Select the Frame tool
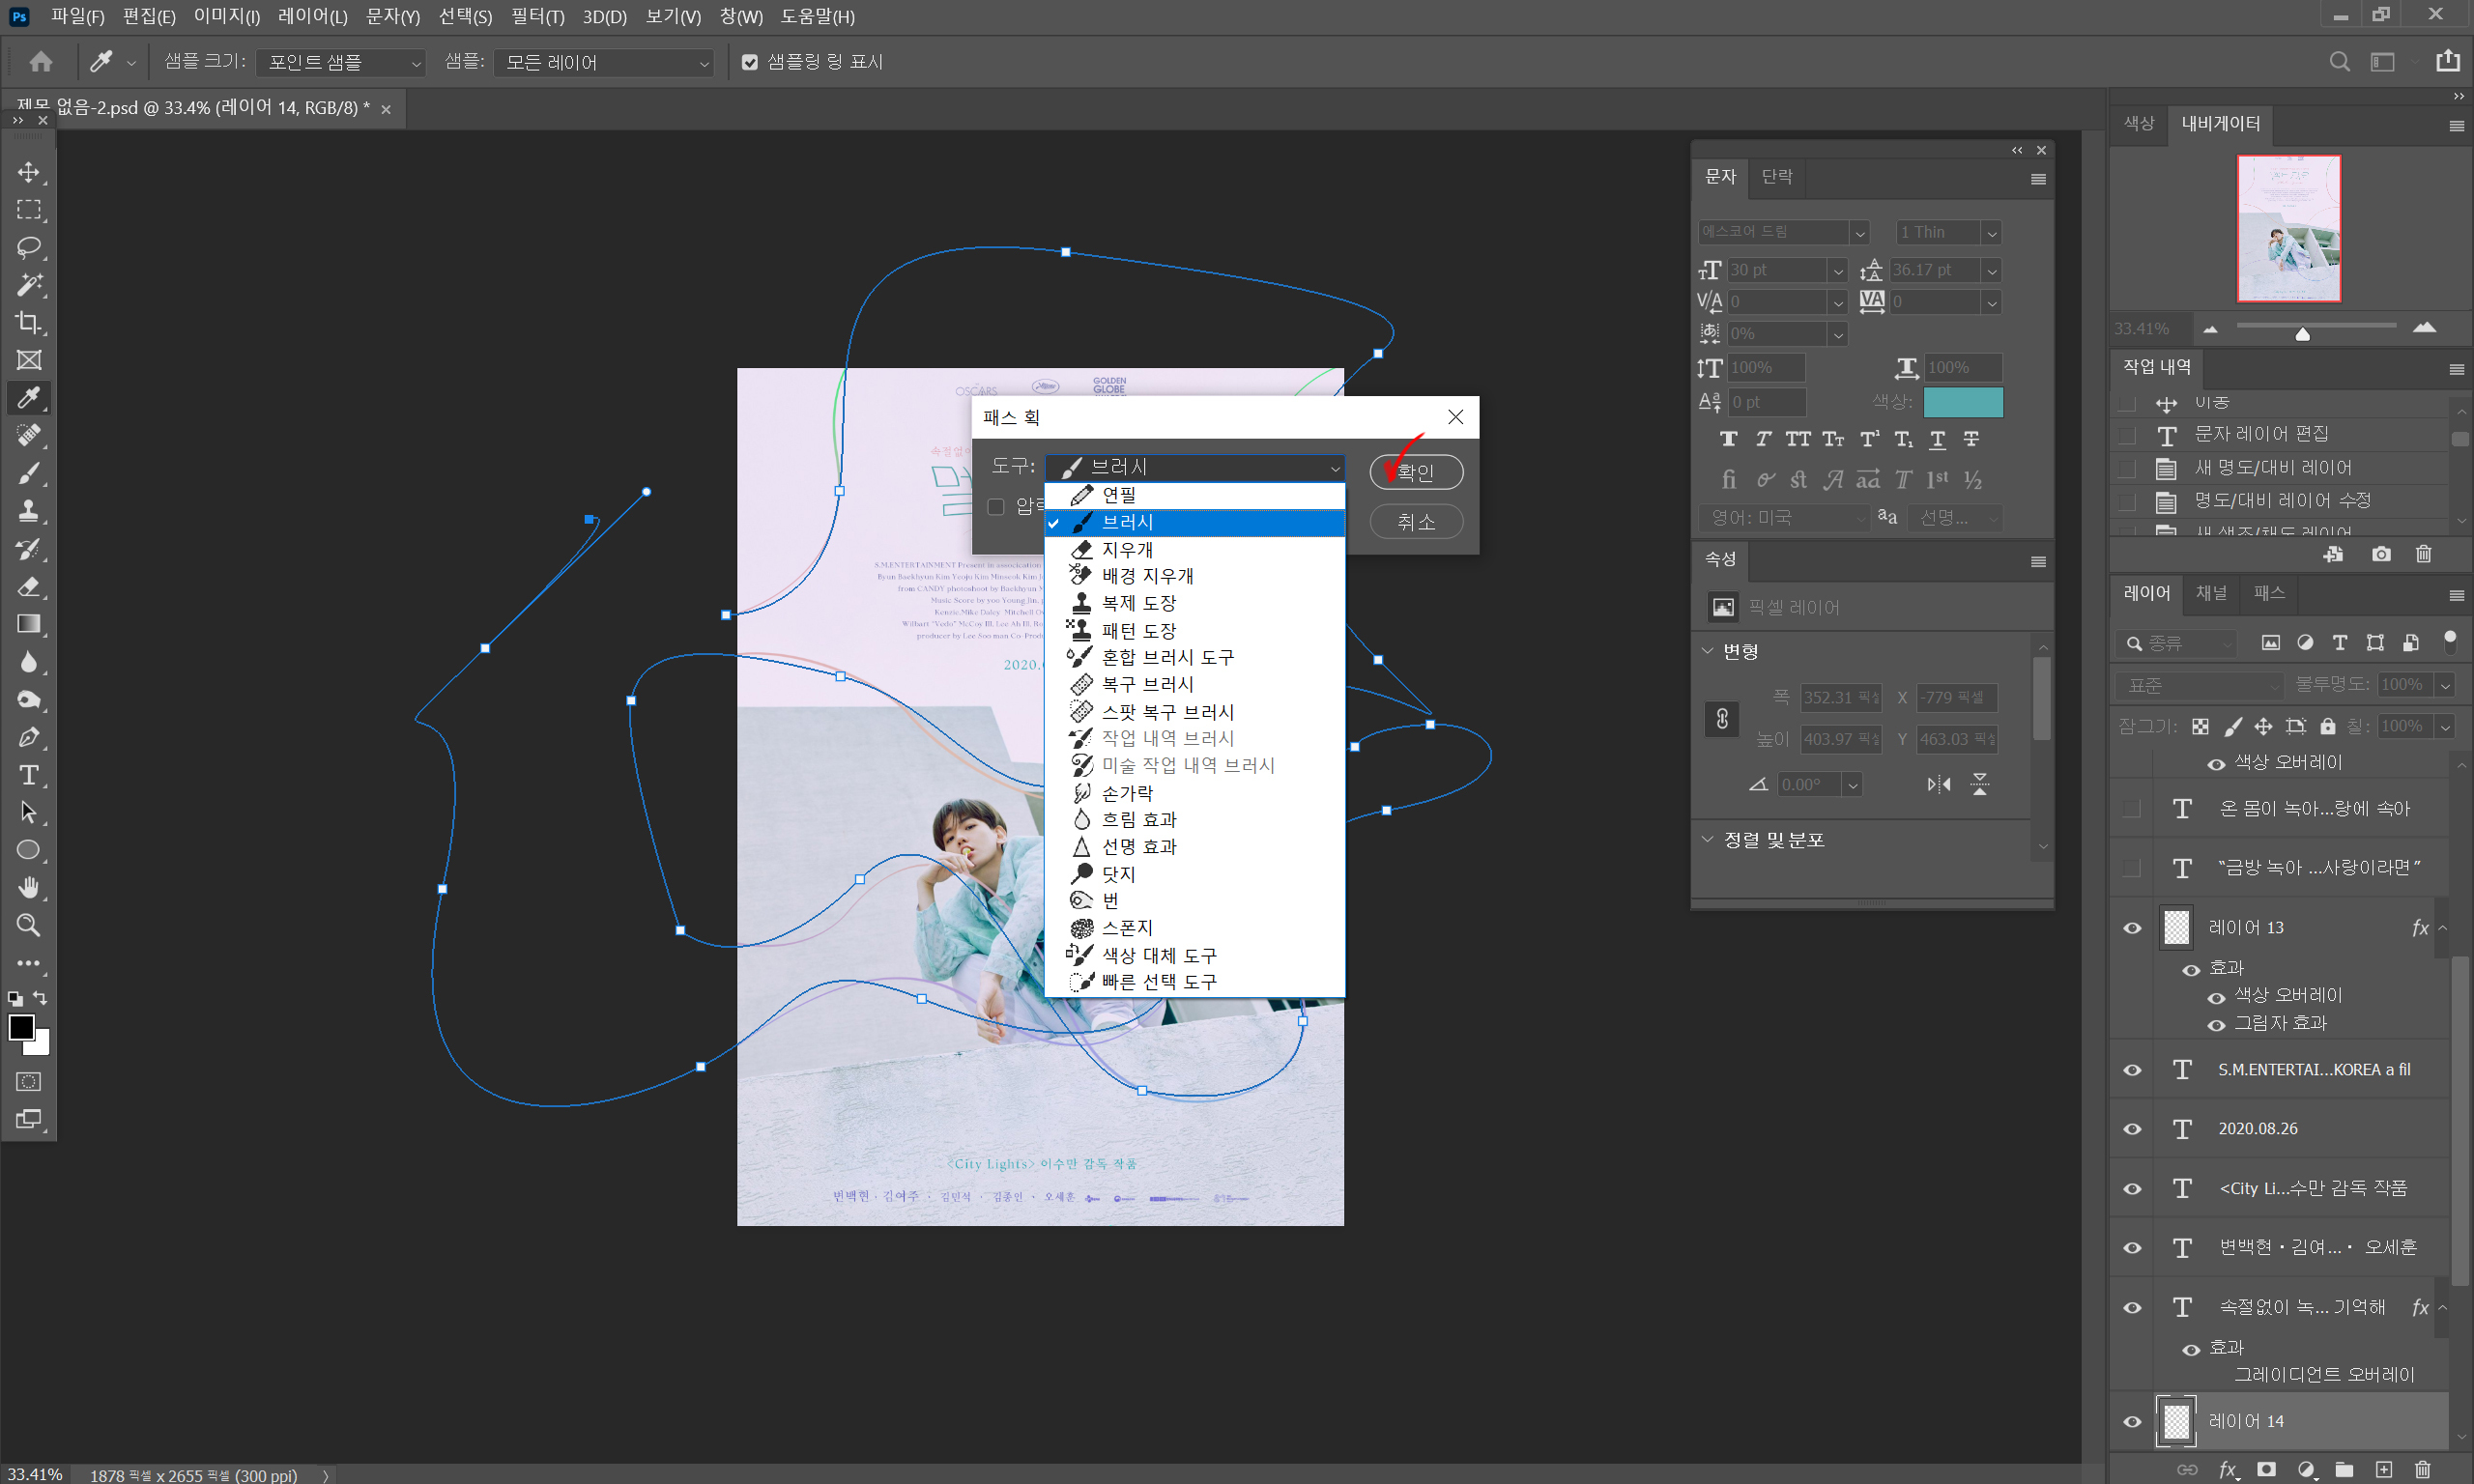Viewport: 2474px width, 1484px height. click(x=29, y=360)
